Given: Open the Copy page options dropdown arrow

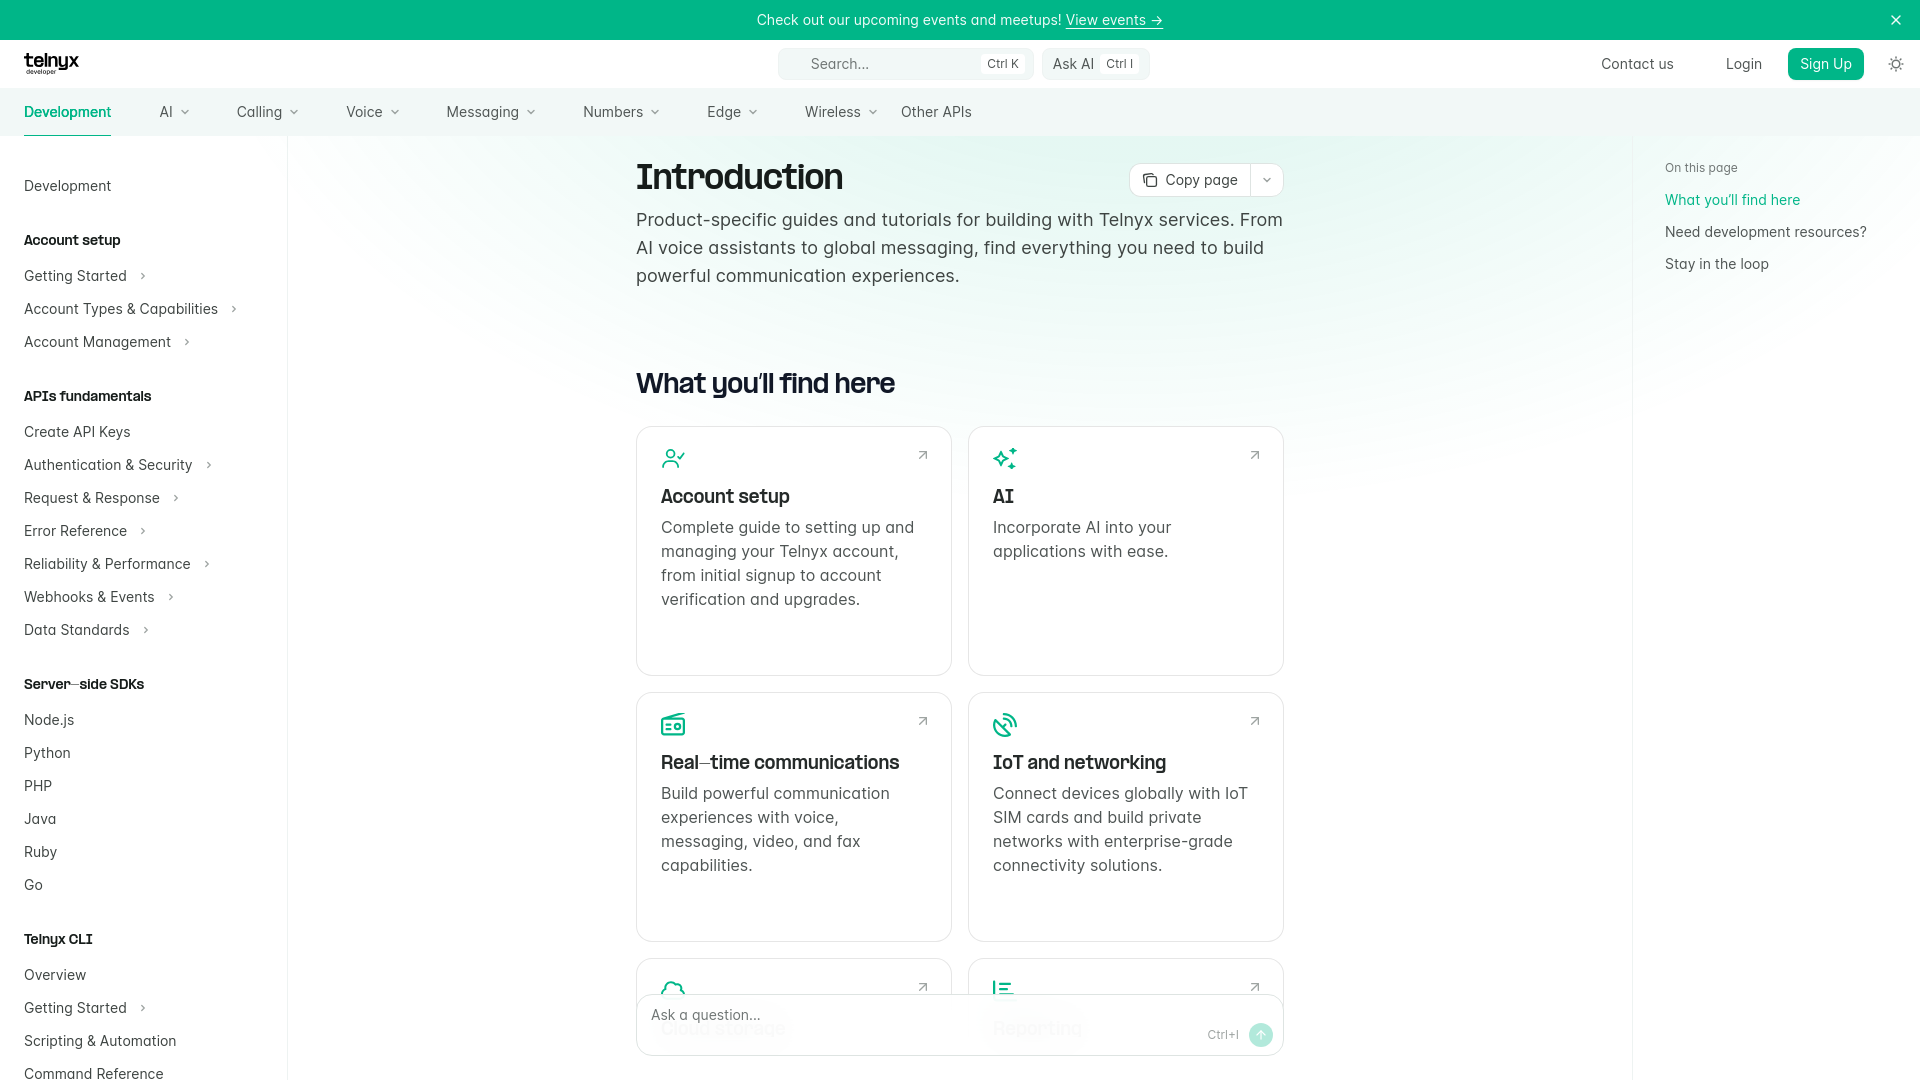Looking at the screenshot, I should (x=1267, y=180).
